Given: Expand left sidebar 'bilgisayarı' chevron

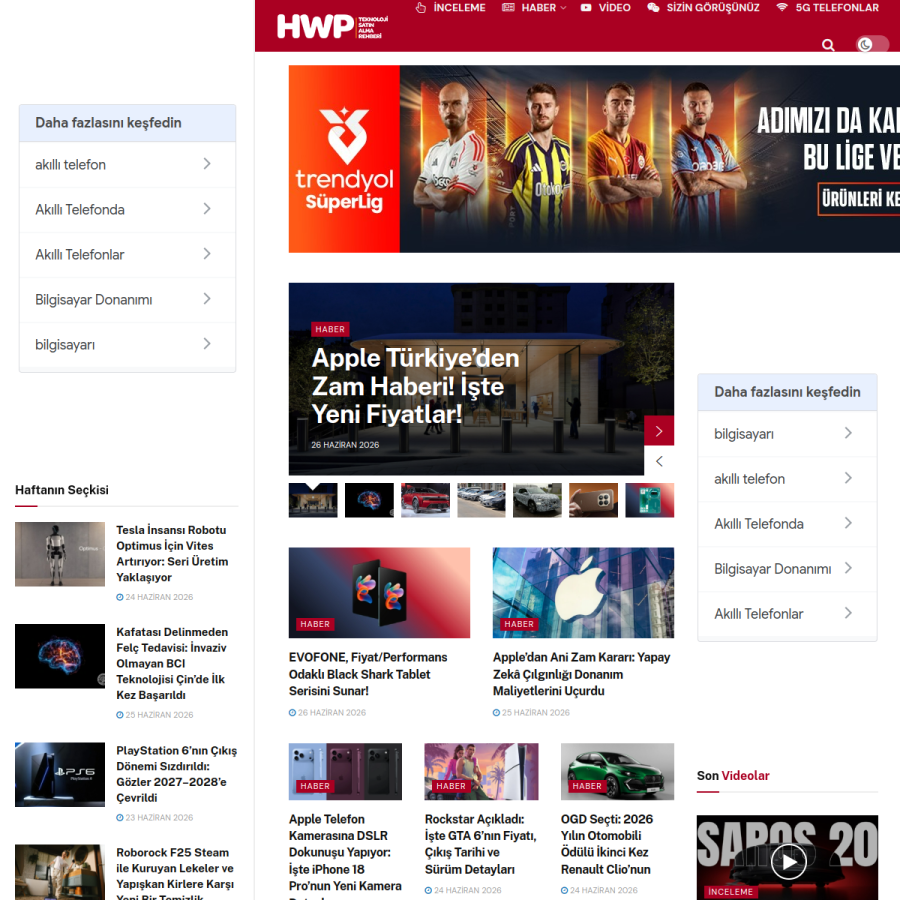Looking at the screenshot, I should (x=207, y=344).
